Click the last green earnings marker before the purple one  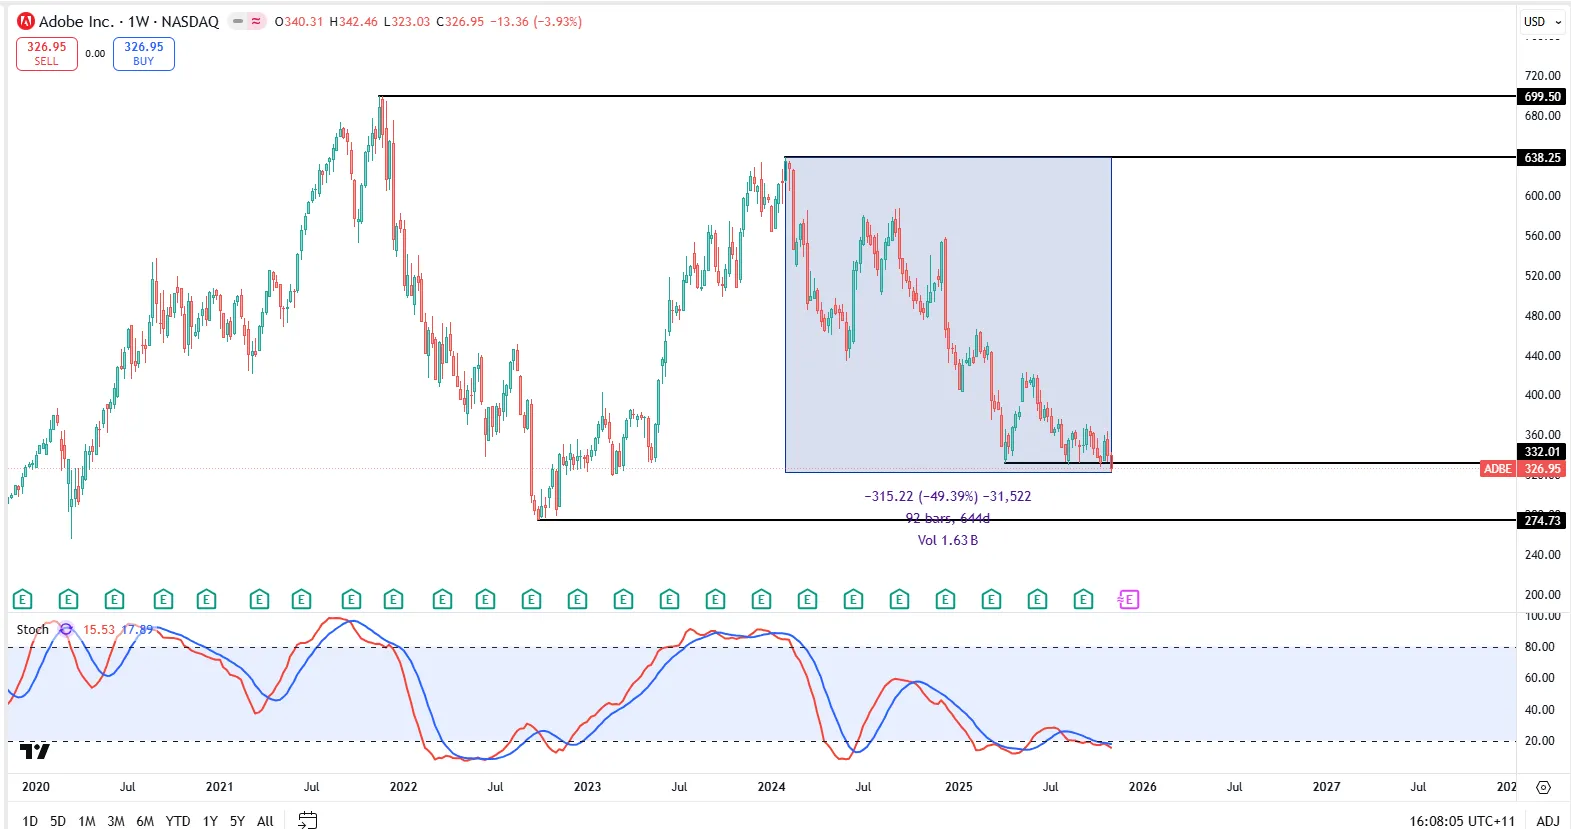pyautogui.click(x=1083, y=600)
